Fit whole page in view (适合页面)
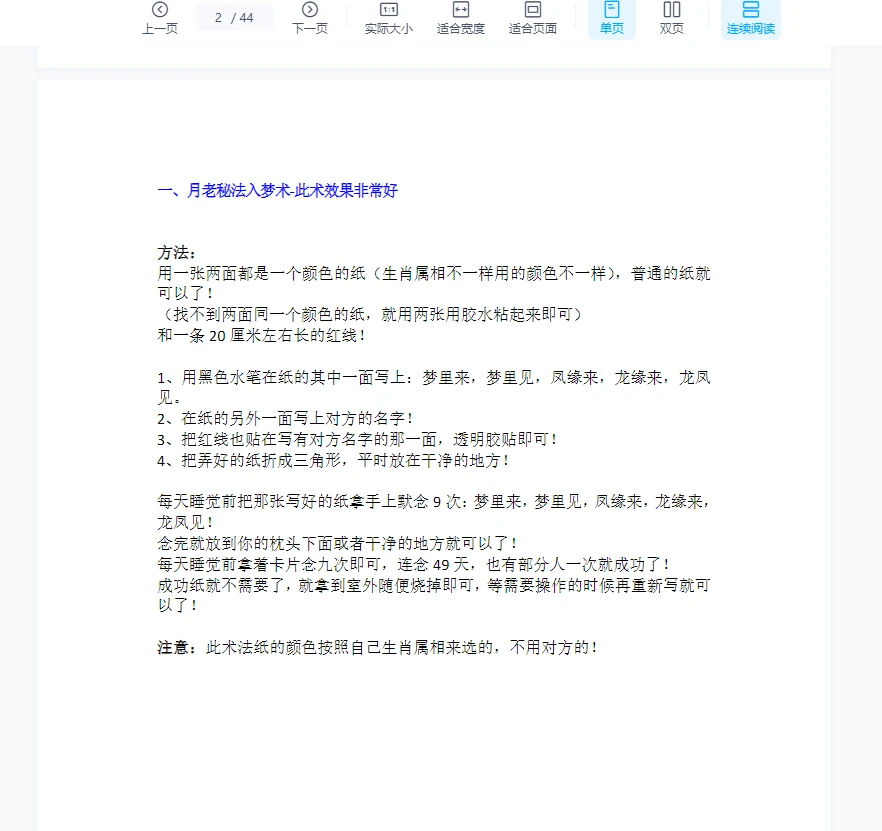 pos(533,18)
